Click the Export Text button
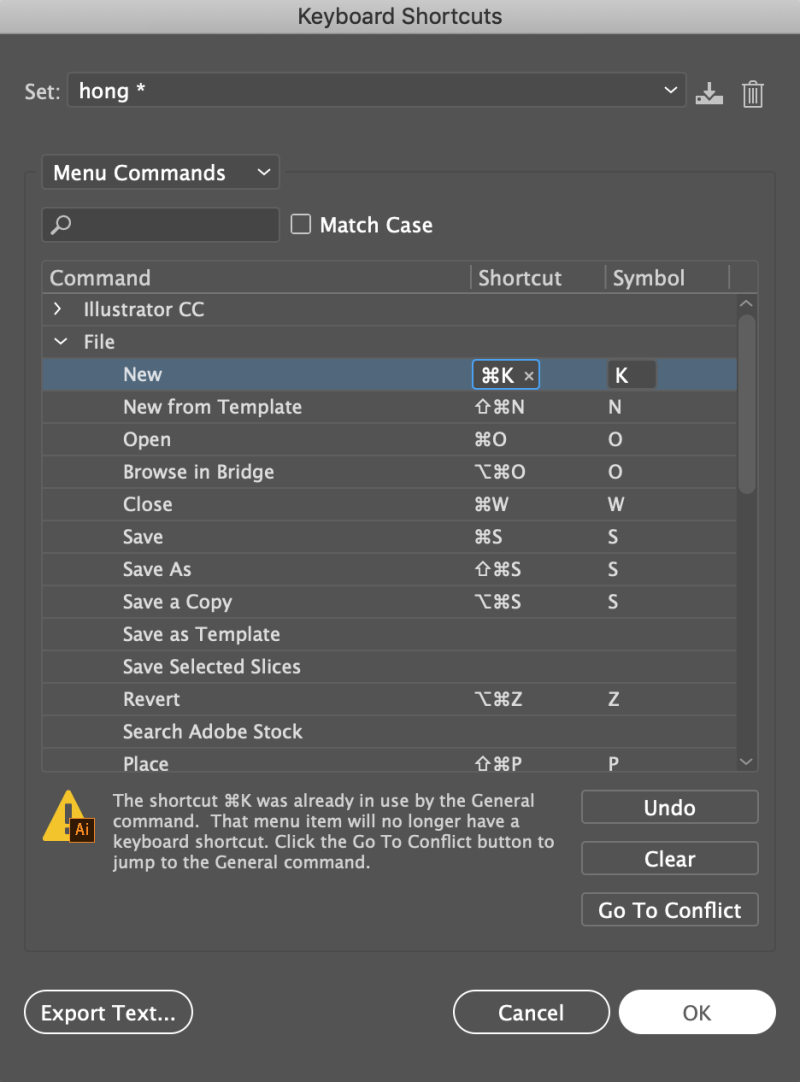The height and width of the screenshot is (1082, 800). (108, 1013)
